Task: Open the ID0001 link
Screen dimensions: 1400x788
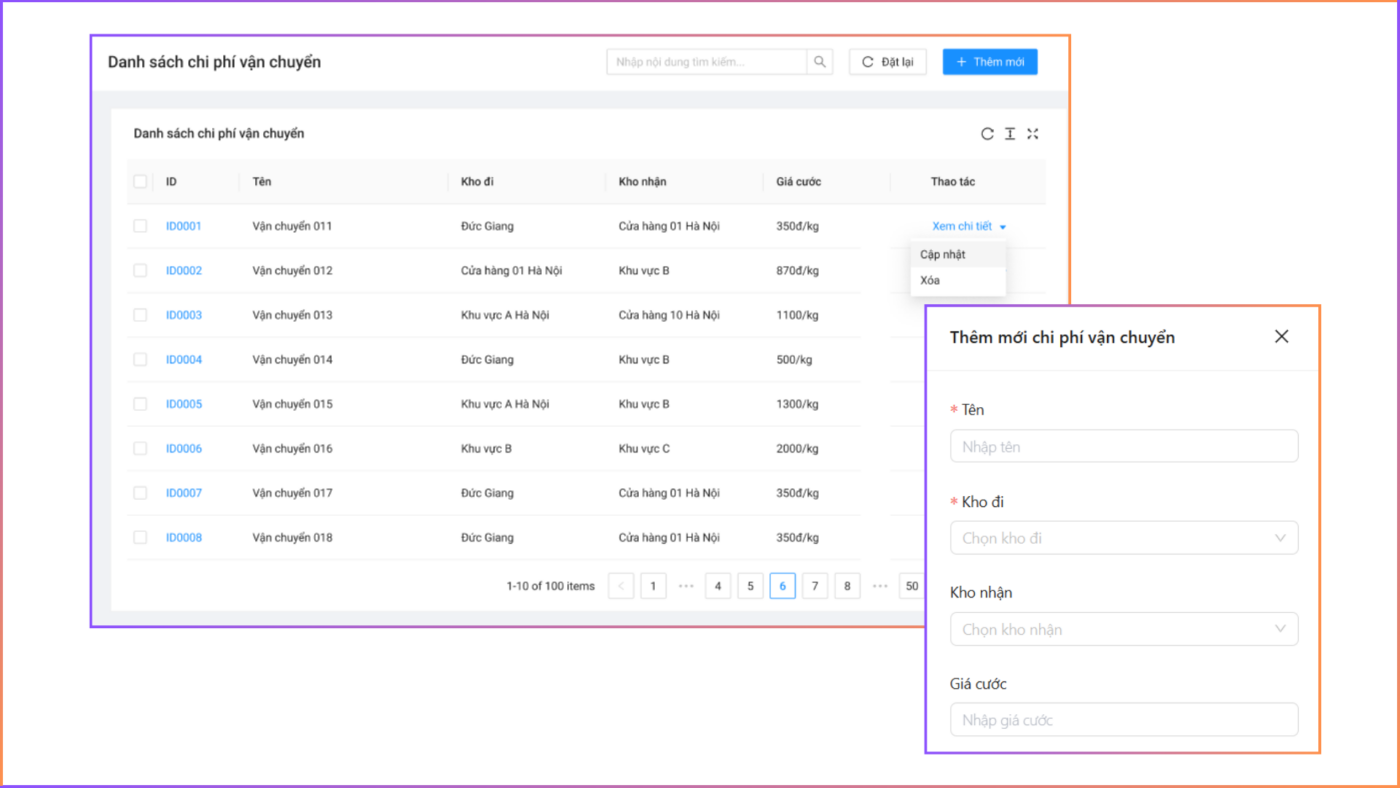Action: [x=184, y=226]
